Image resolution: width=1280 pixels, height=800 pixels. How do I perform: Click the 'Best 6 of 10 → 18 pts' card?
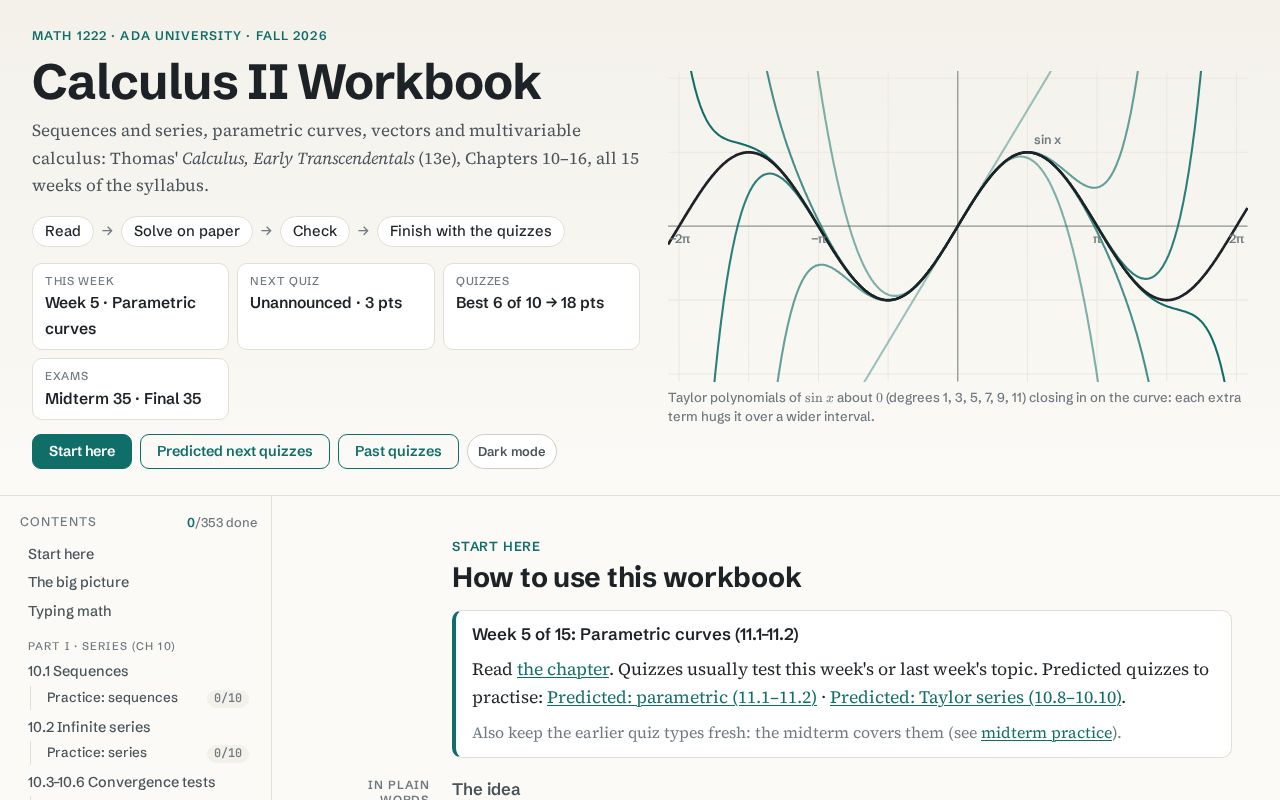coord(541,307)
